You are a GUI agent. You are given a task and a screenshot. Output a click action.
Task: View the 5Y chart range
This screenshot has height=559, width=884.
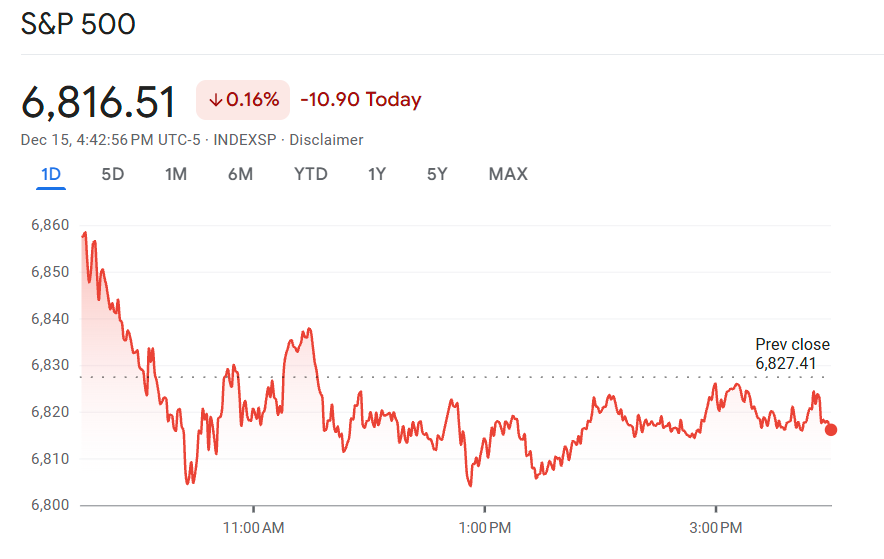[x=437, y=175]
